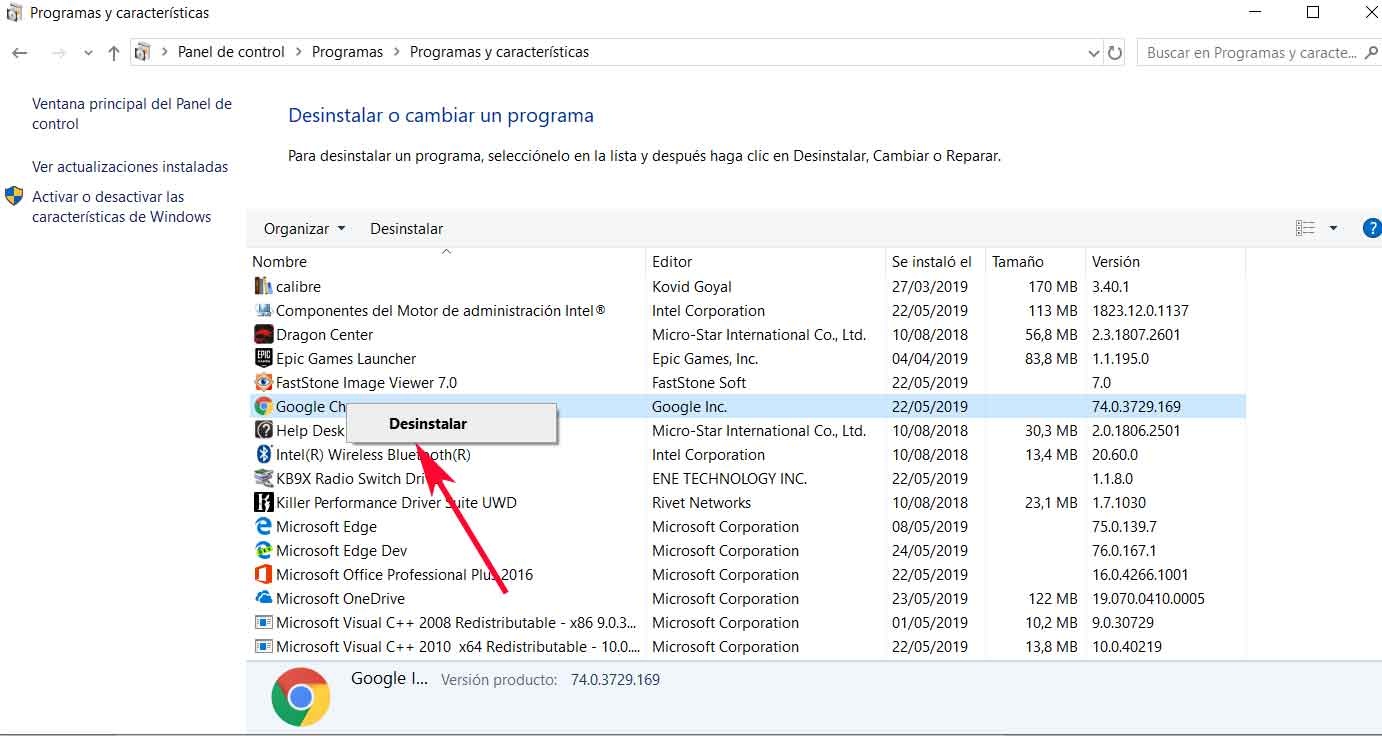Click the Microsoft OneDrive cloud icon
1382x736 pixels.
[x=264, y=599]
